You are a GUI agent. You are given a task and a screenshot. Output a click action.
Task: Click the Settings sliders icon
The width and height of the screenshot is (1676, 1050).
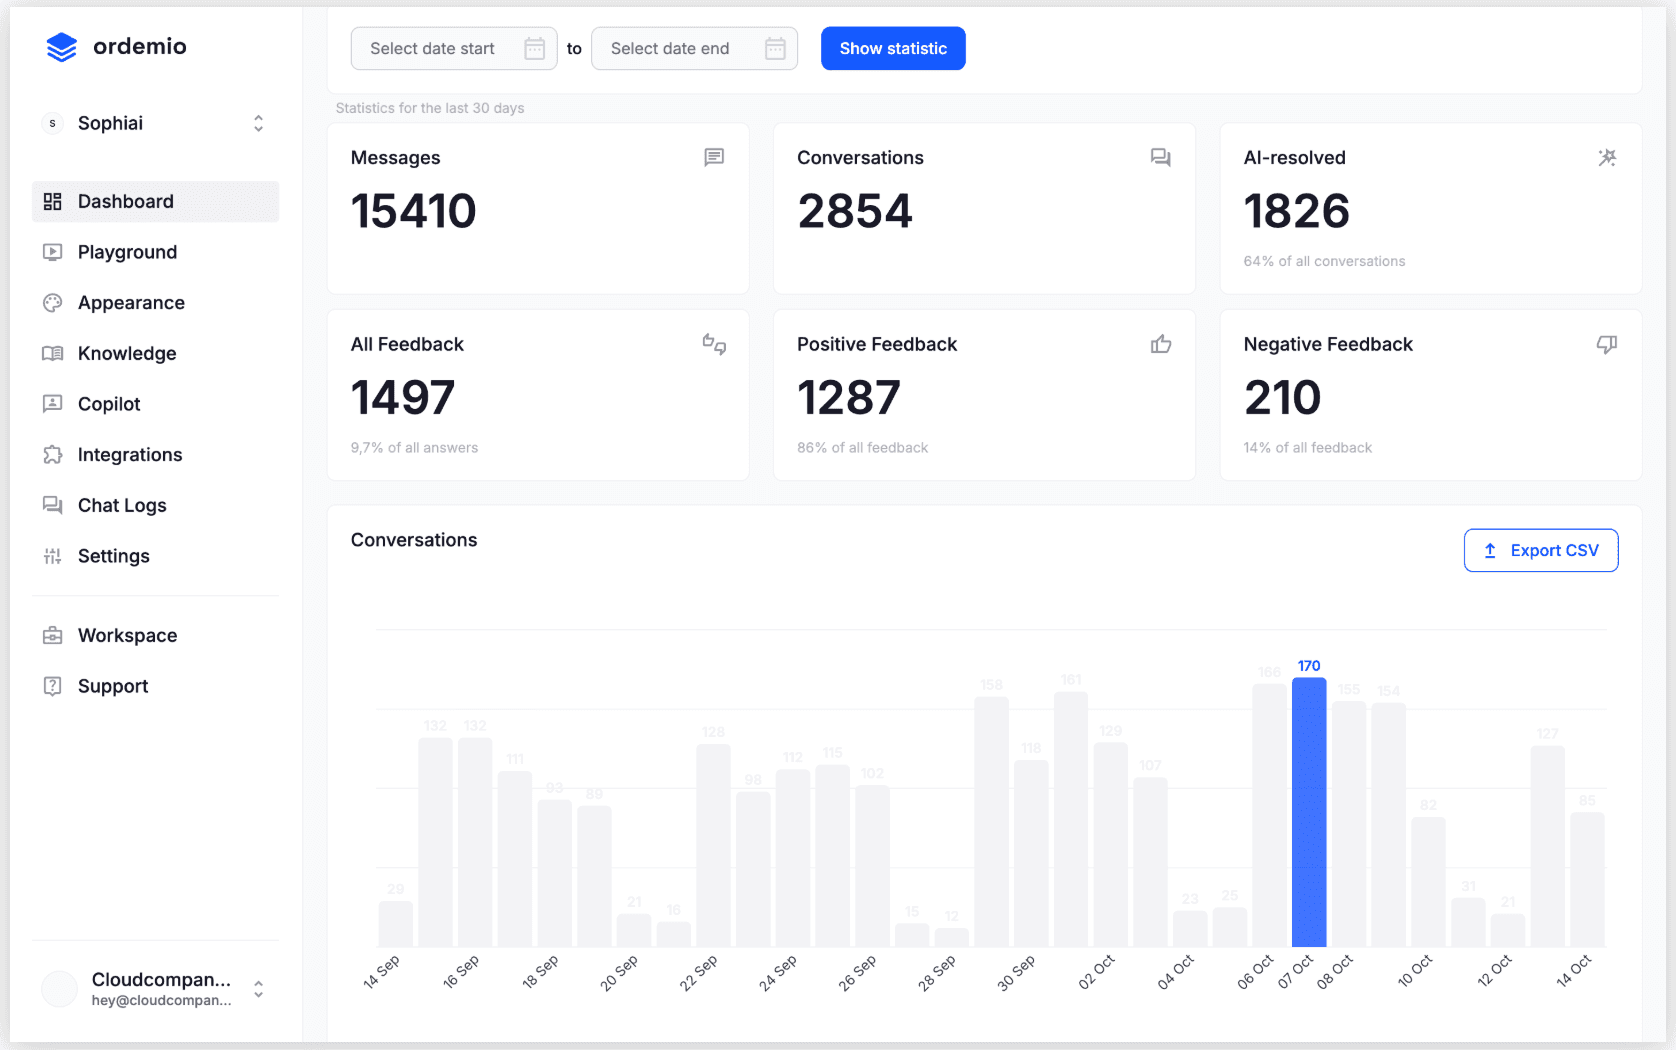(53, 556)
